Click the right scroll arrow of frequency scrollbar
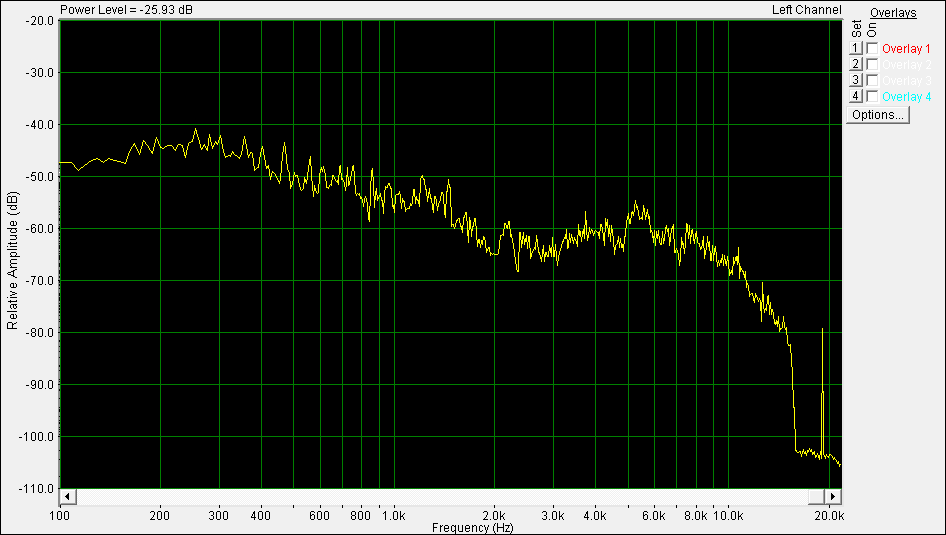The image size is (946, 535). 833,496
